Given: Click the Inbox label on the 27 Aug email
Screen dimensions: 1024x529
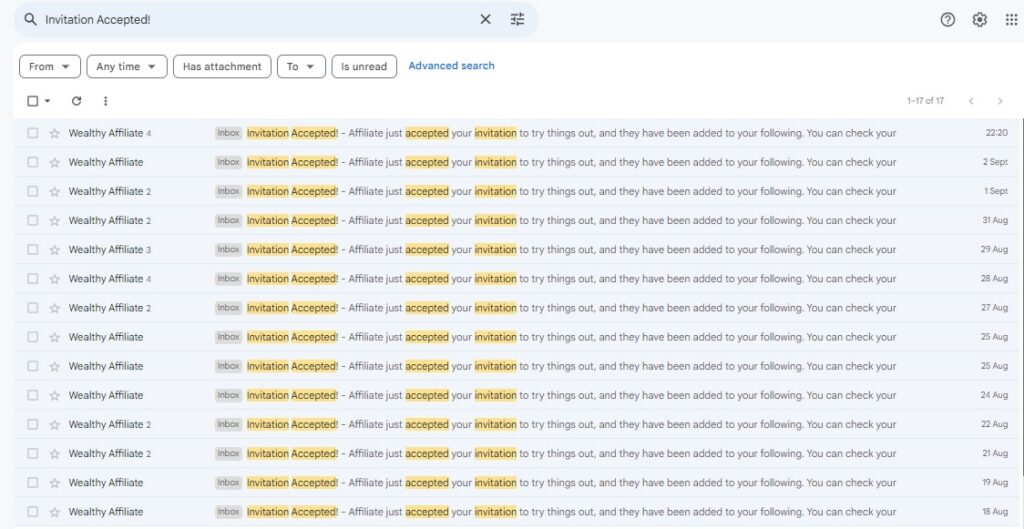Looking at the screenshot, I should click(x=229, y=308).
